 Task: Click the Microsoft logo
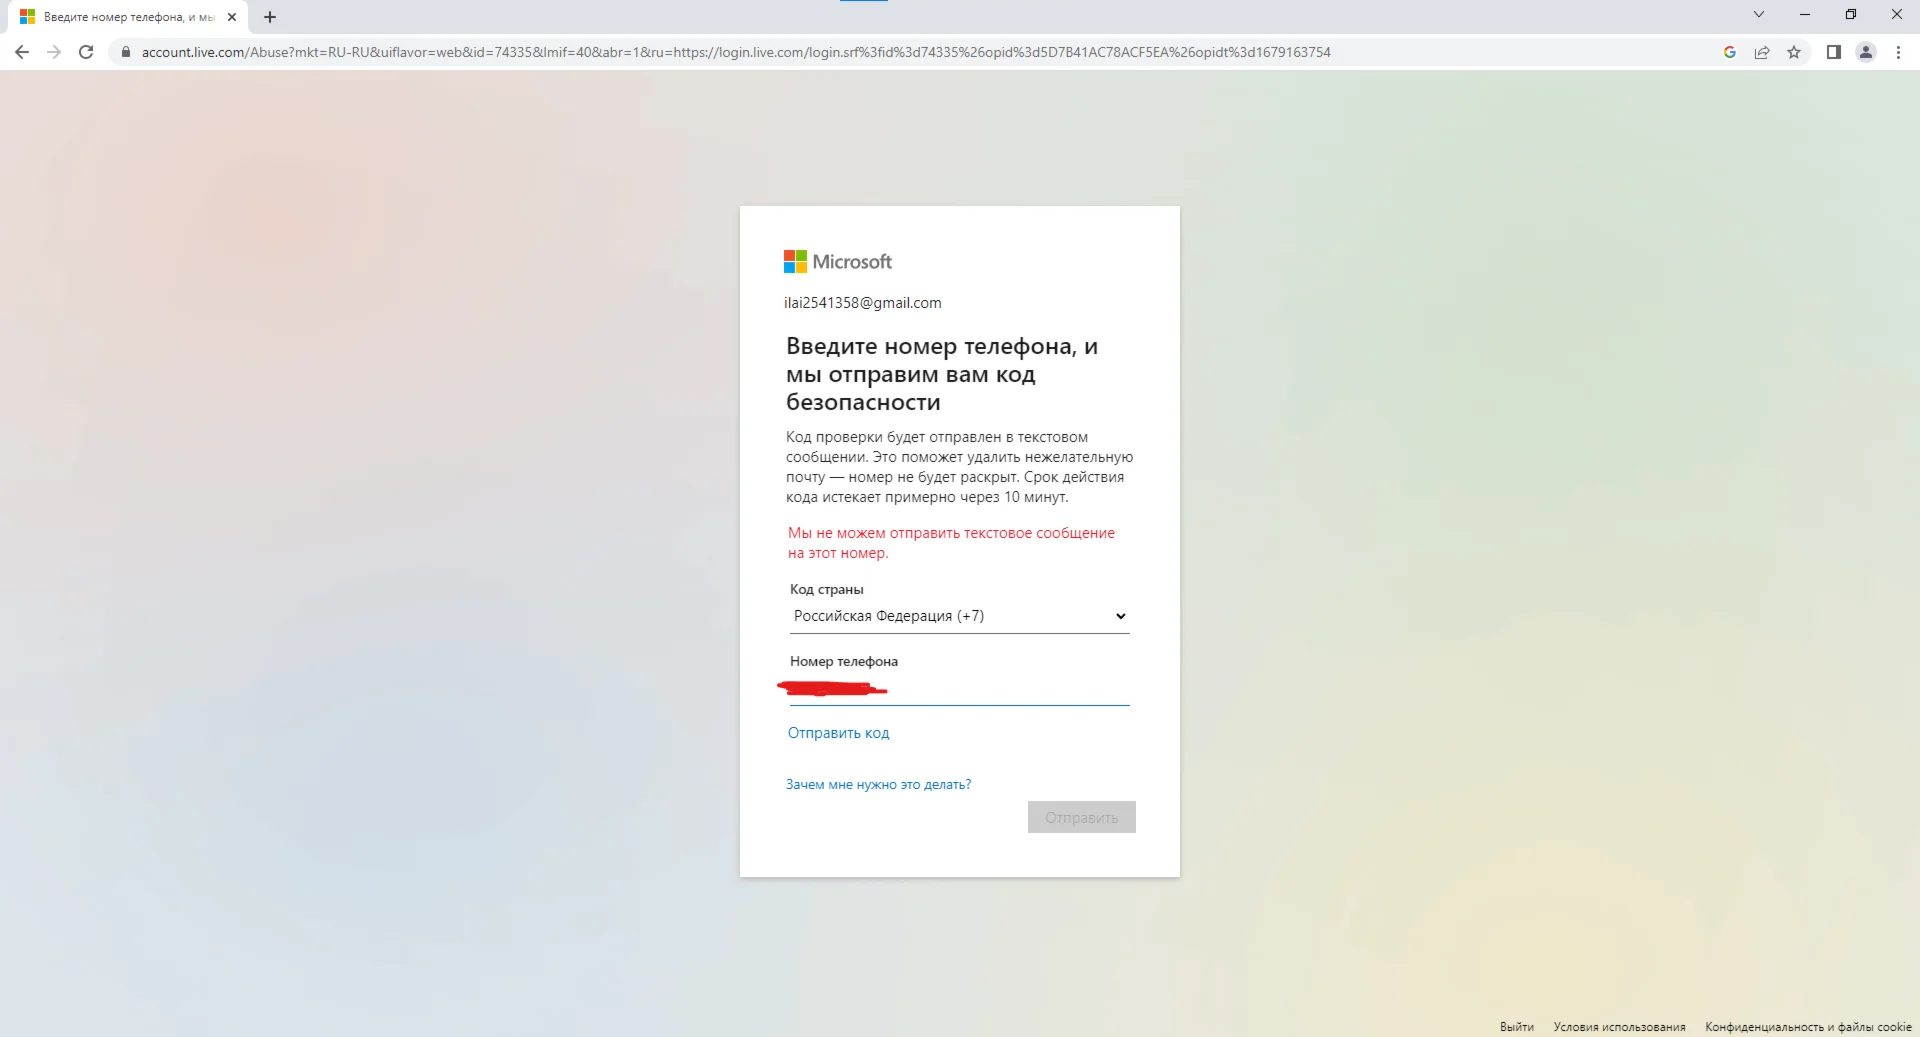[838, 262]
